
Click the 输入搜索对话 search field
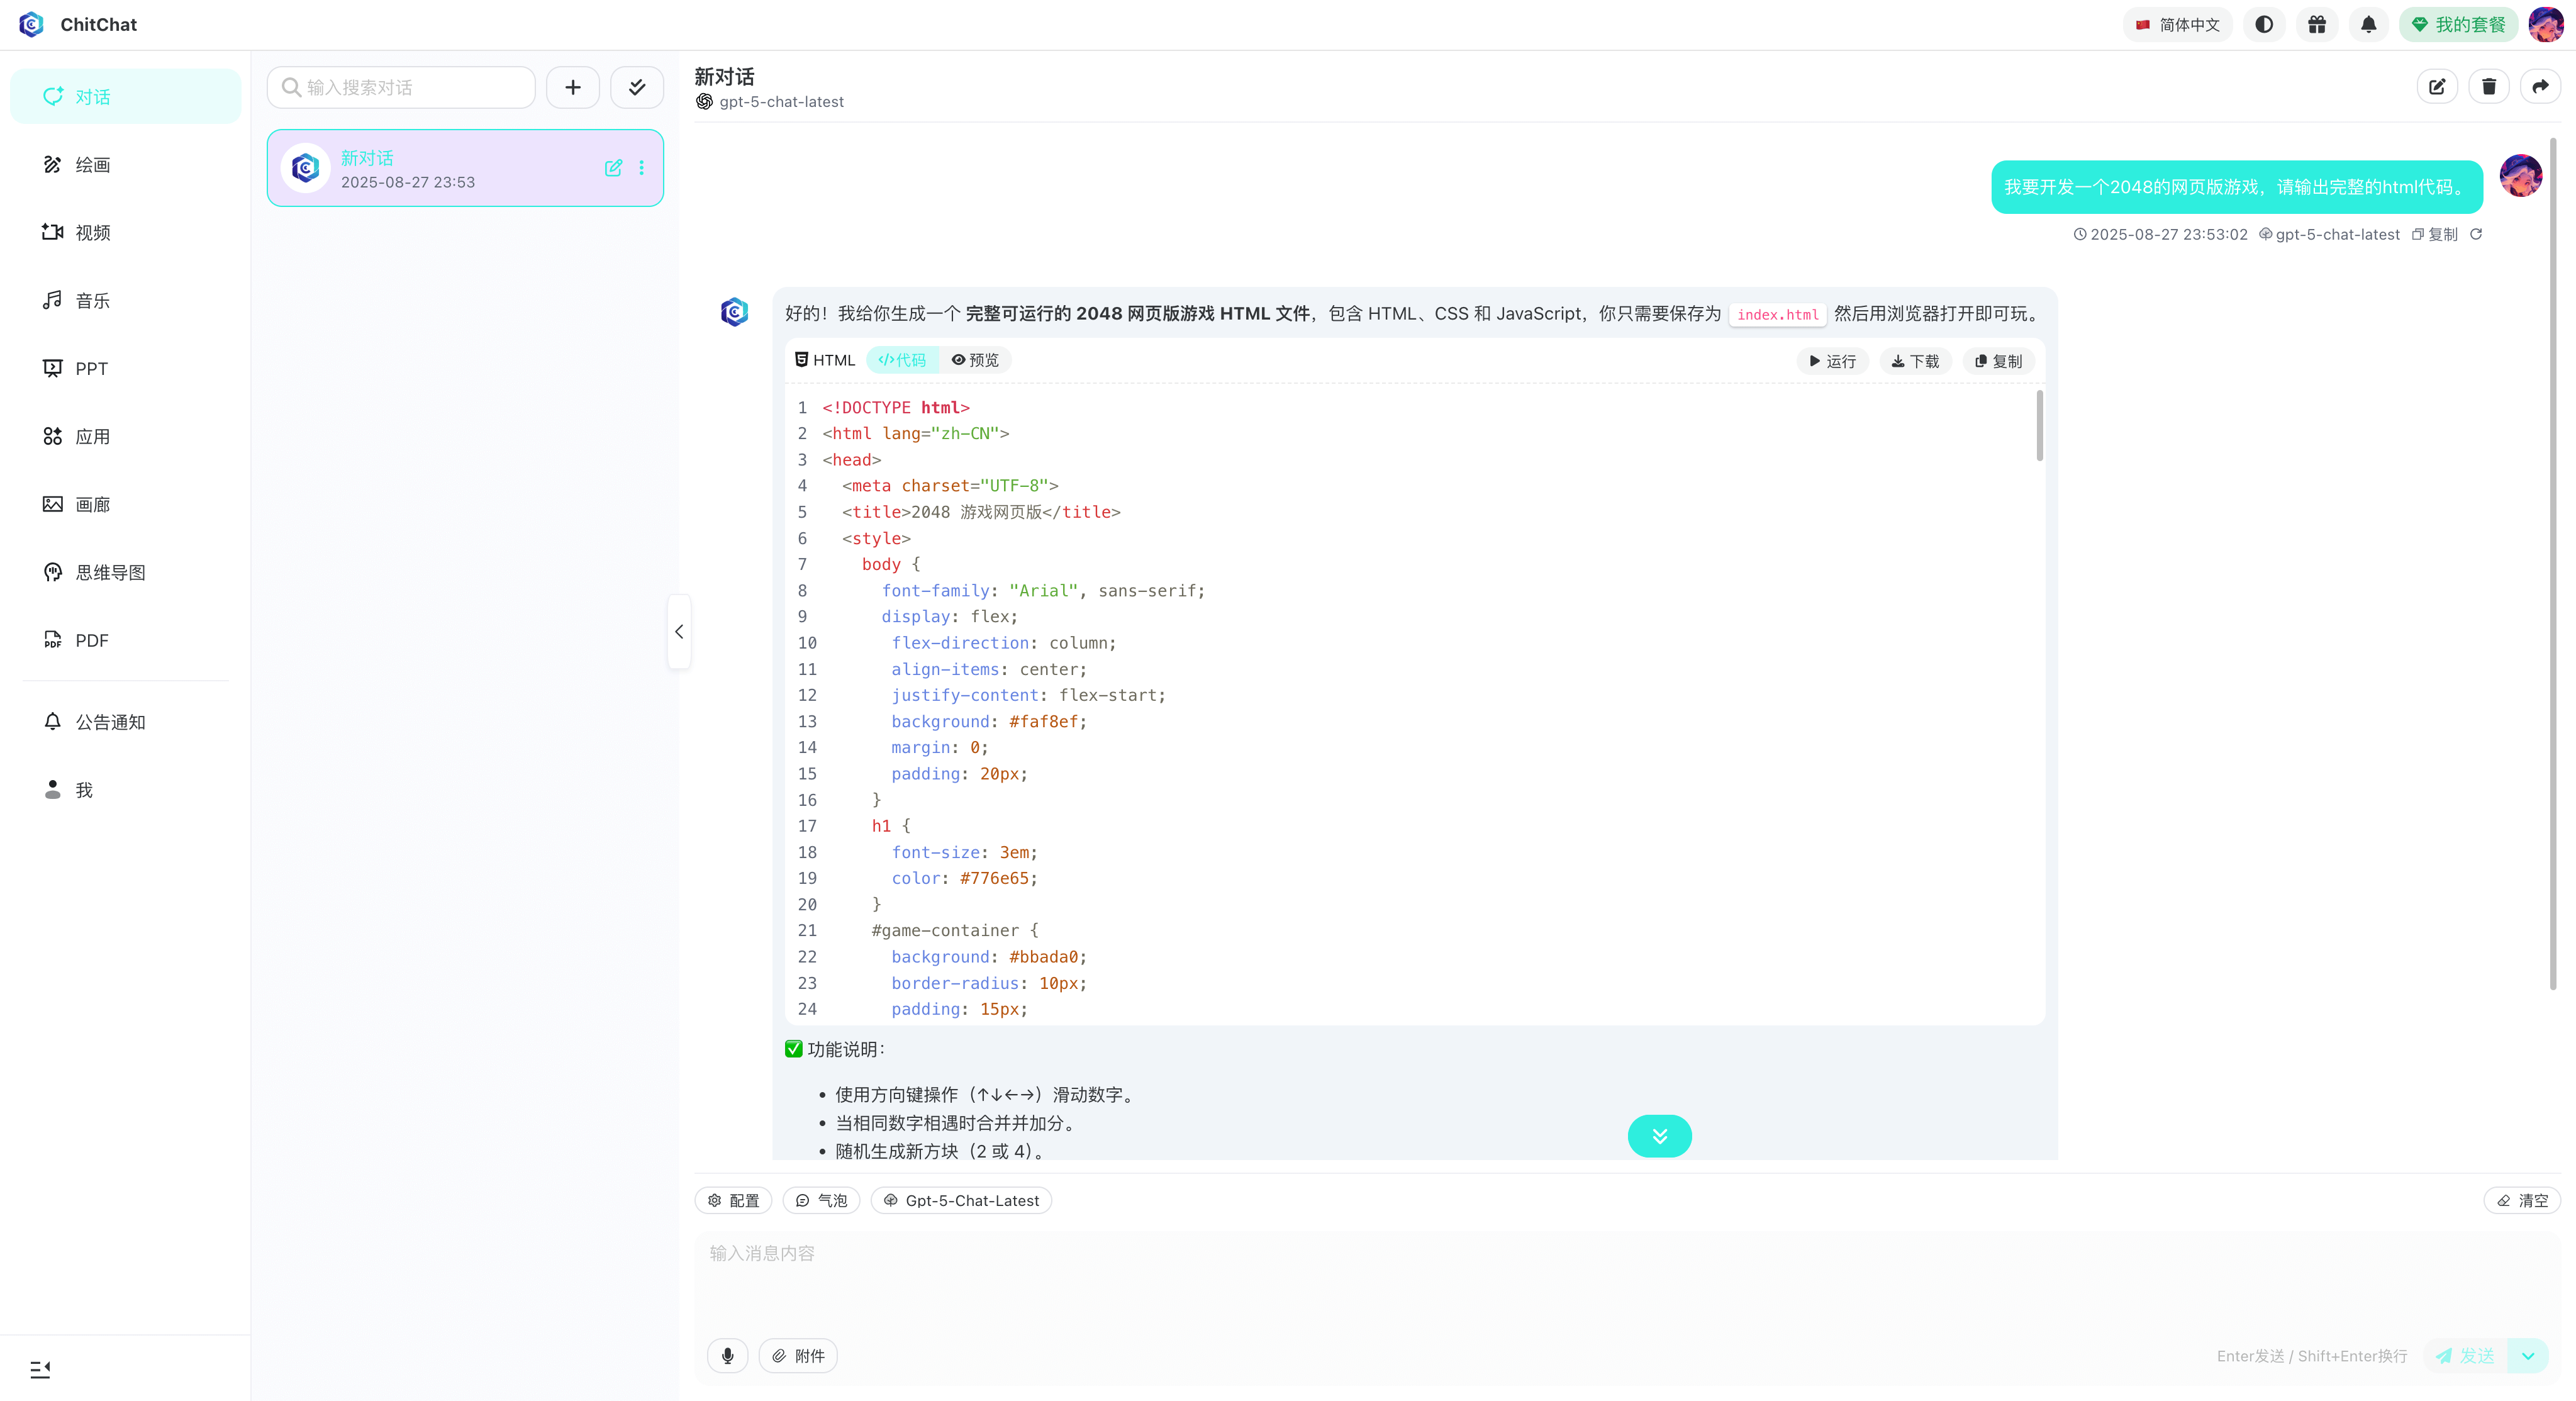coord(410,88)
